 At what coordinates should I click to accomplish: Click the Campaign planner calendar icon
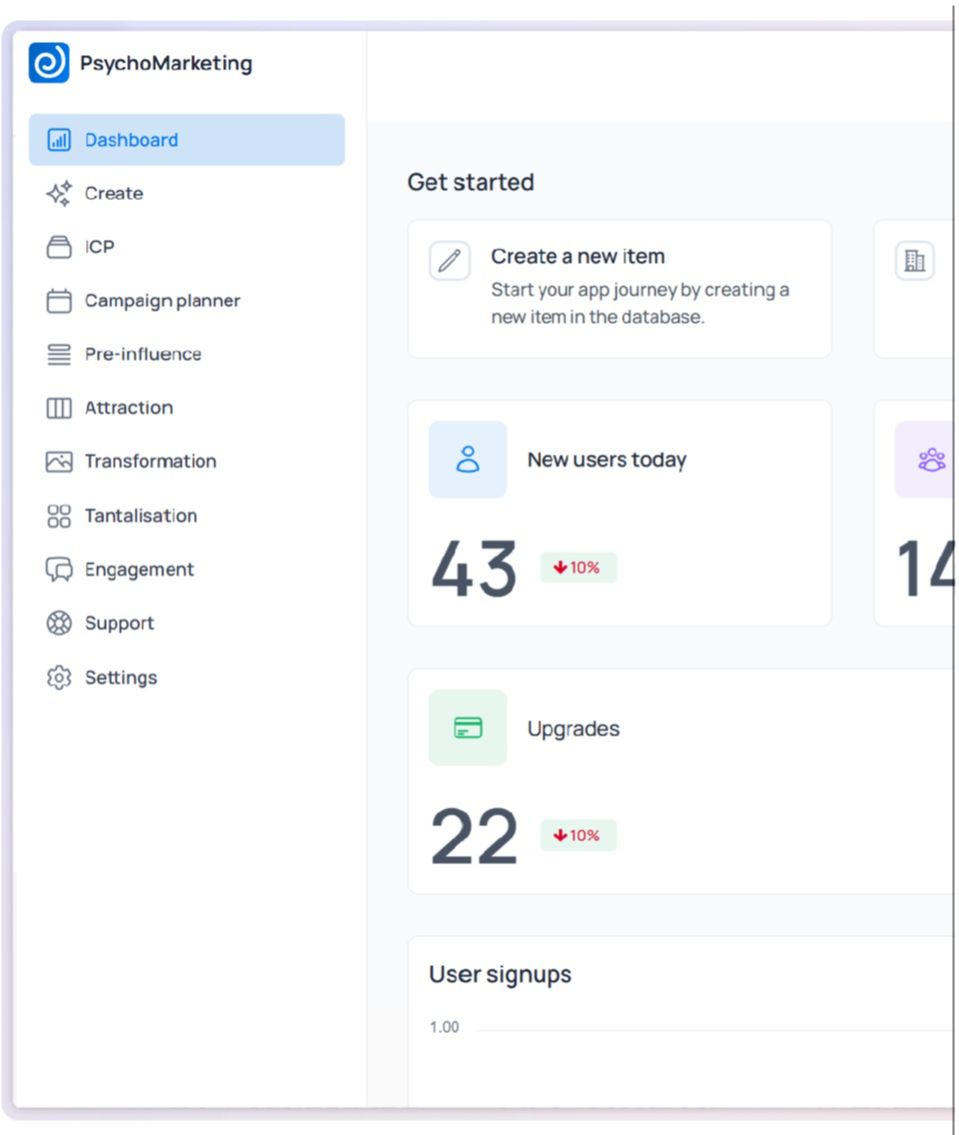pos(59,300)
